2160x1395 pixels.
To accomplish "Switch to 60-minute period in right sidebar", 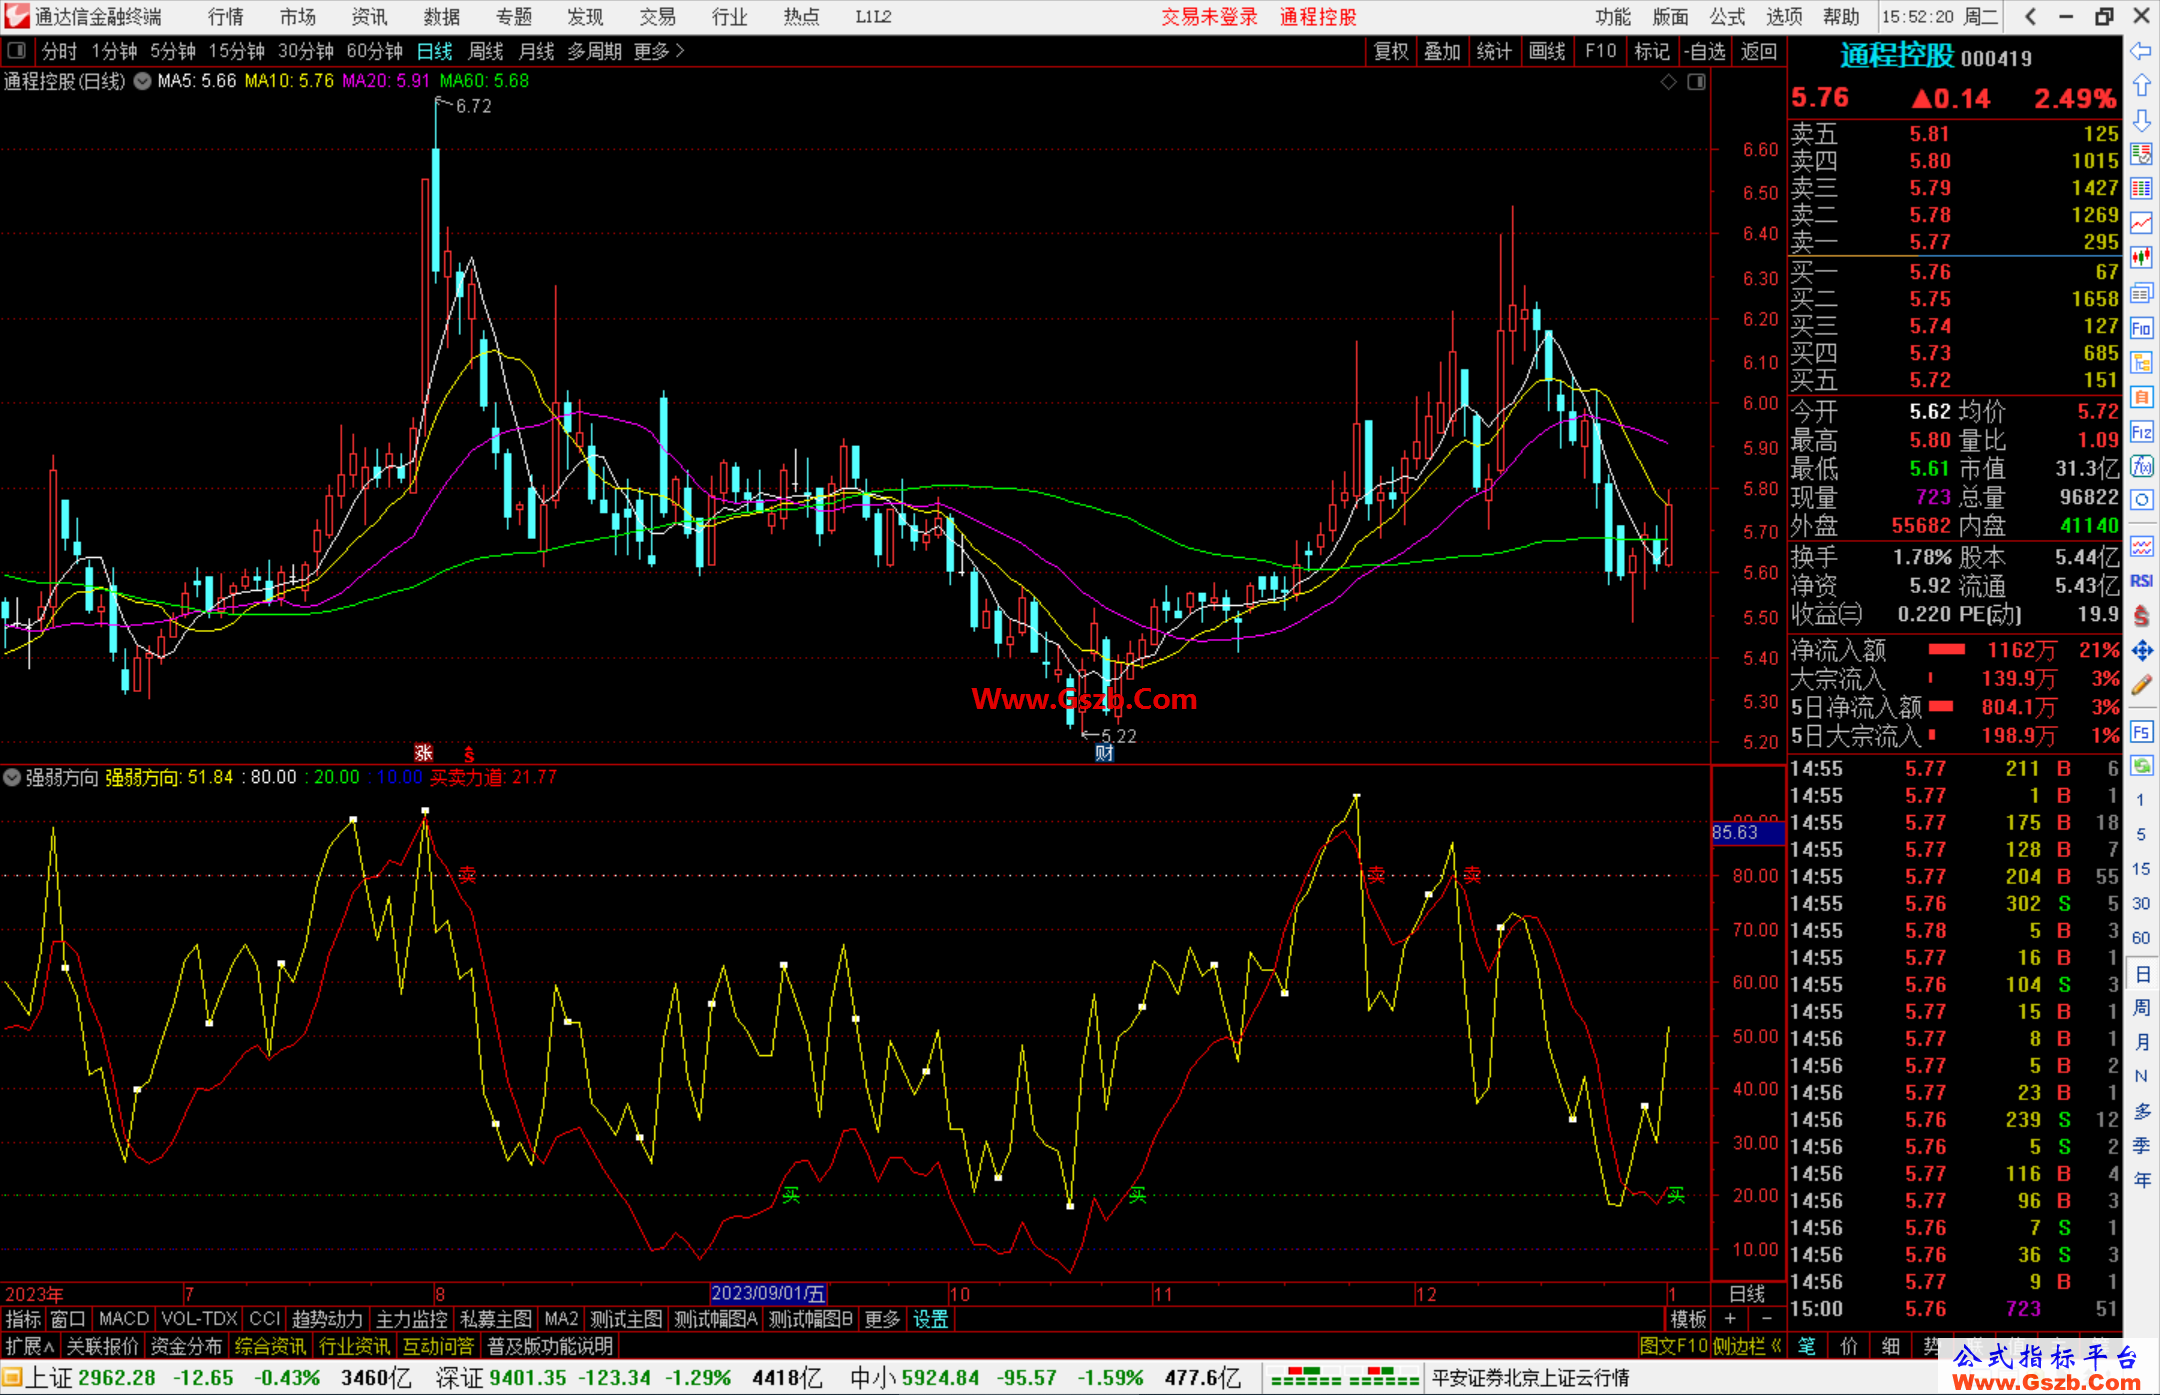I will pyautogui.click(x=2141, y=938).
